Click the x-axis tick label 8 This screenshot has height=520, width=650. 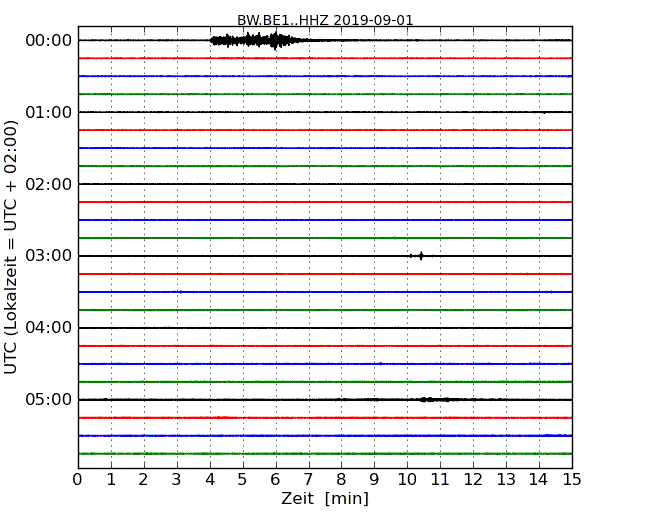tap(341, 479)
